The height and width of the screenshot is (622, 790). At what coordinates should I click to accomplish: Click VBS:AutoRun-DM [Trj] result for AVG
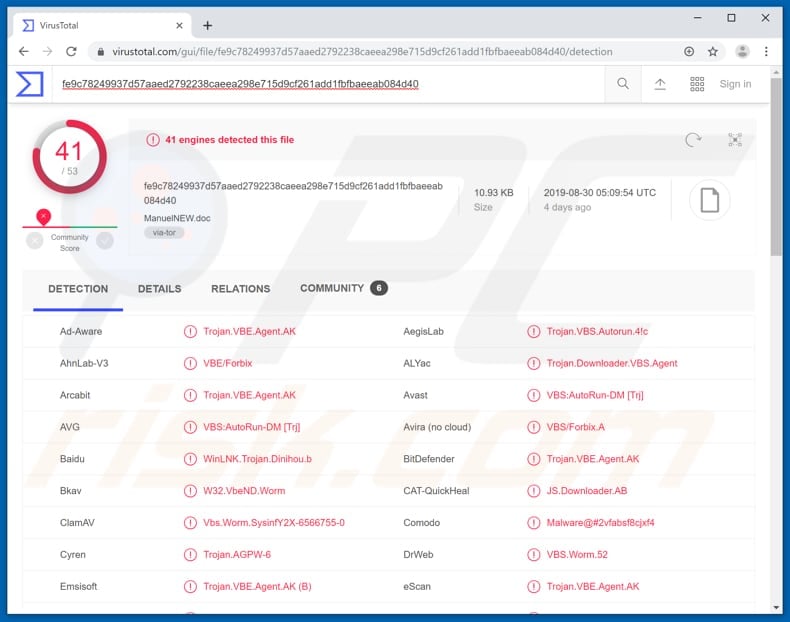point(251,427)
